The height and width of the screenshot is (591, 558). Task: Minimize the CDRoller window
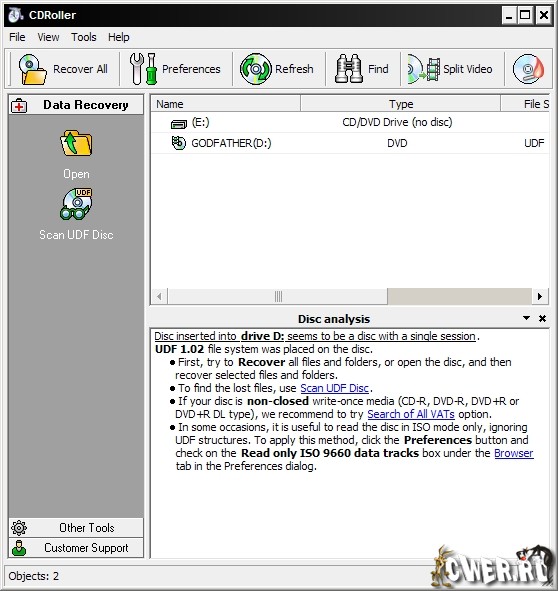[x=509, y=15]
